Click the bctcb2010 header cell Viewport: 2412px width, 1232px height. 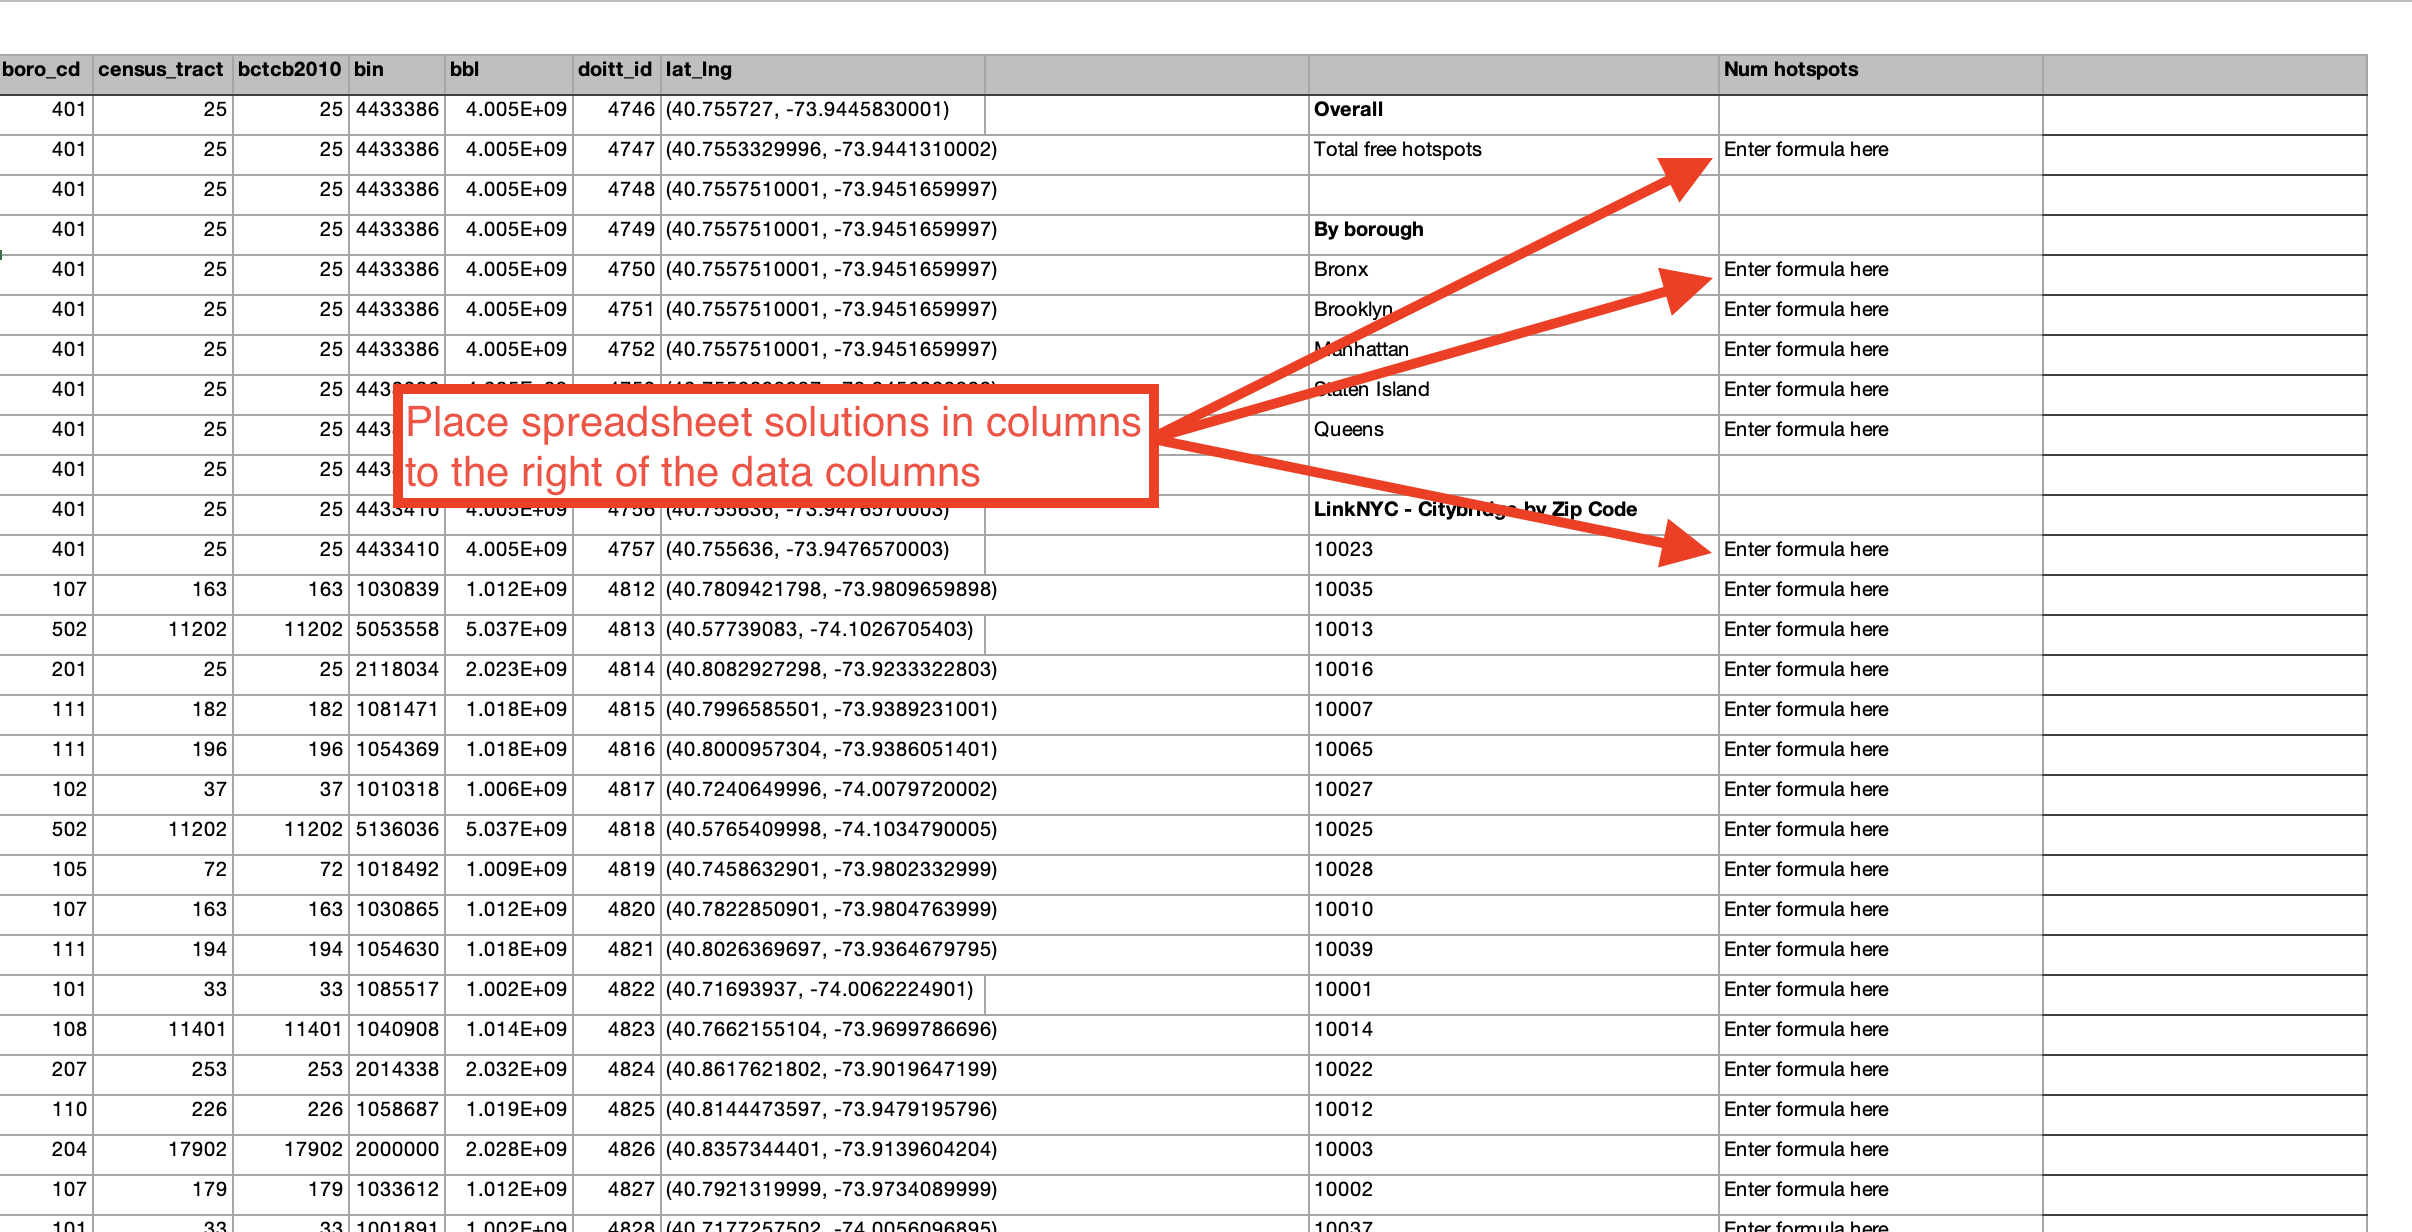point(291,75)
